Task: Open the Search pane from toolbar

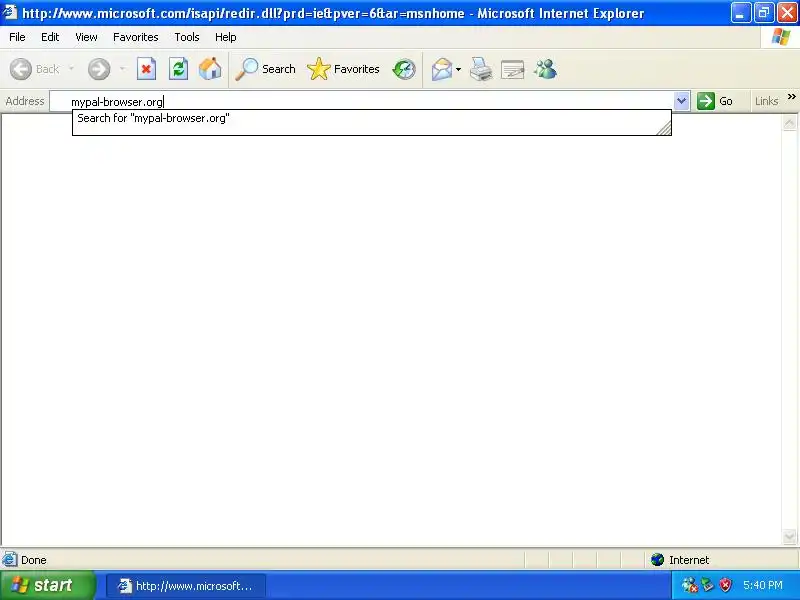Action: click(265, 69)
